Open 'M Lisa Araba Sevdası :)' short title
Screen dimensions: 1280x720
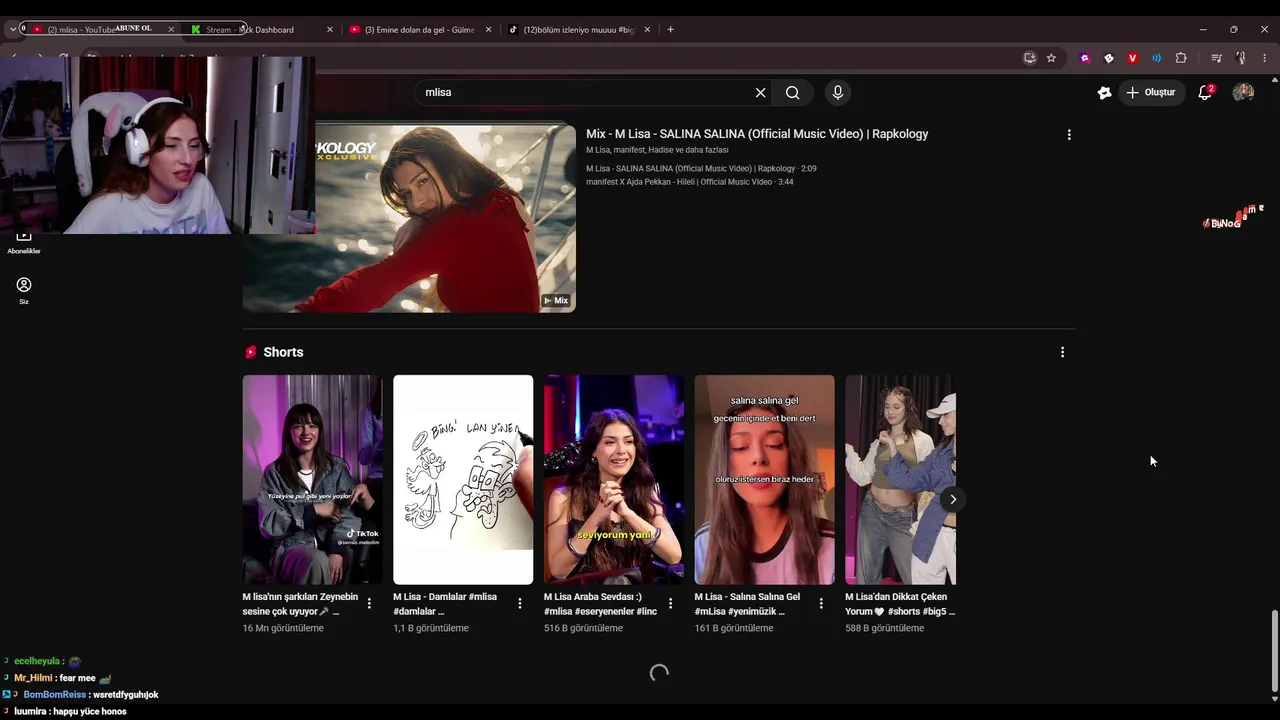(600, 604)
